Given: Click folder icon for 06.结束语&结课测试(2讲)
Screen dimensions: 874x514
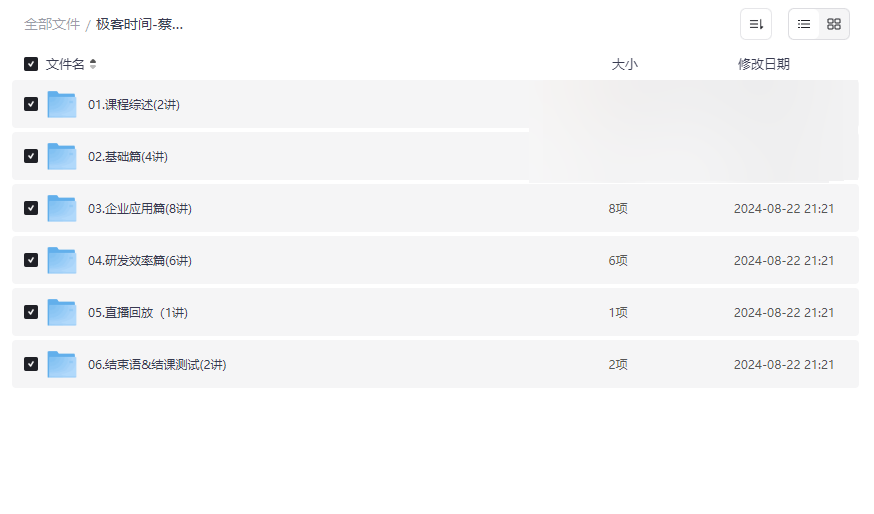Looking at the screenshot, I should (62, 364).
